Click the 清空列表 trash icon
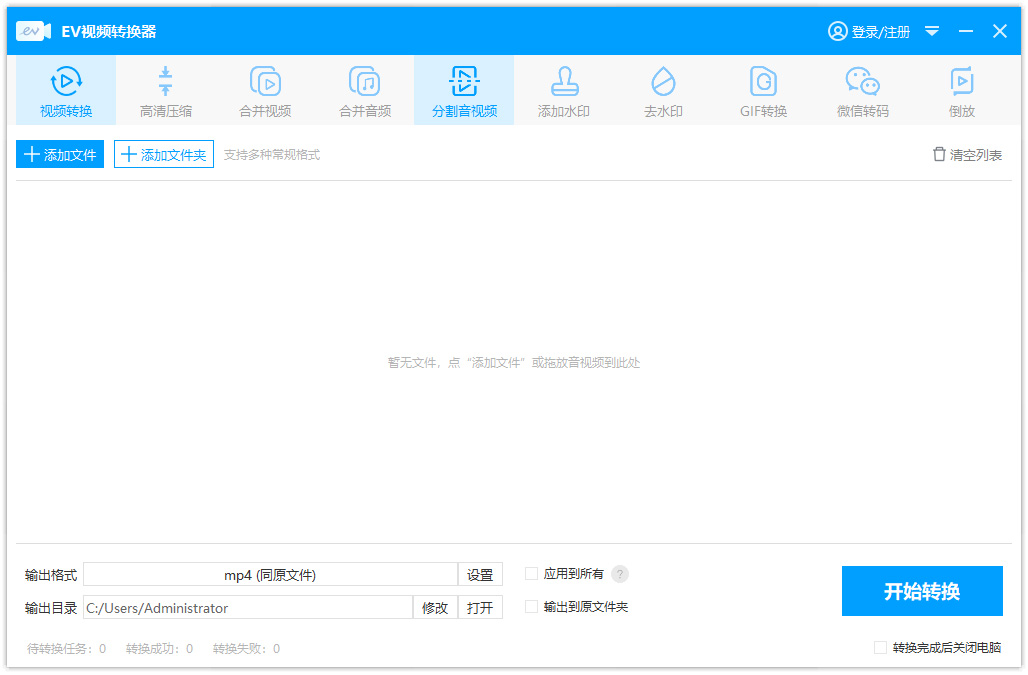 pos(938,154)
